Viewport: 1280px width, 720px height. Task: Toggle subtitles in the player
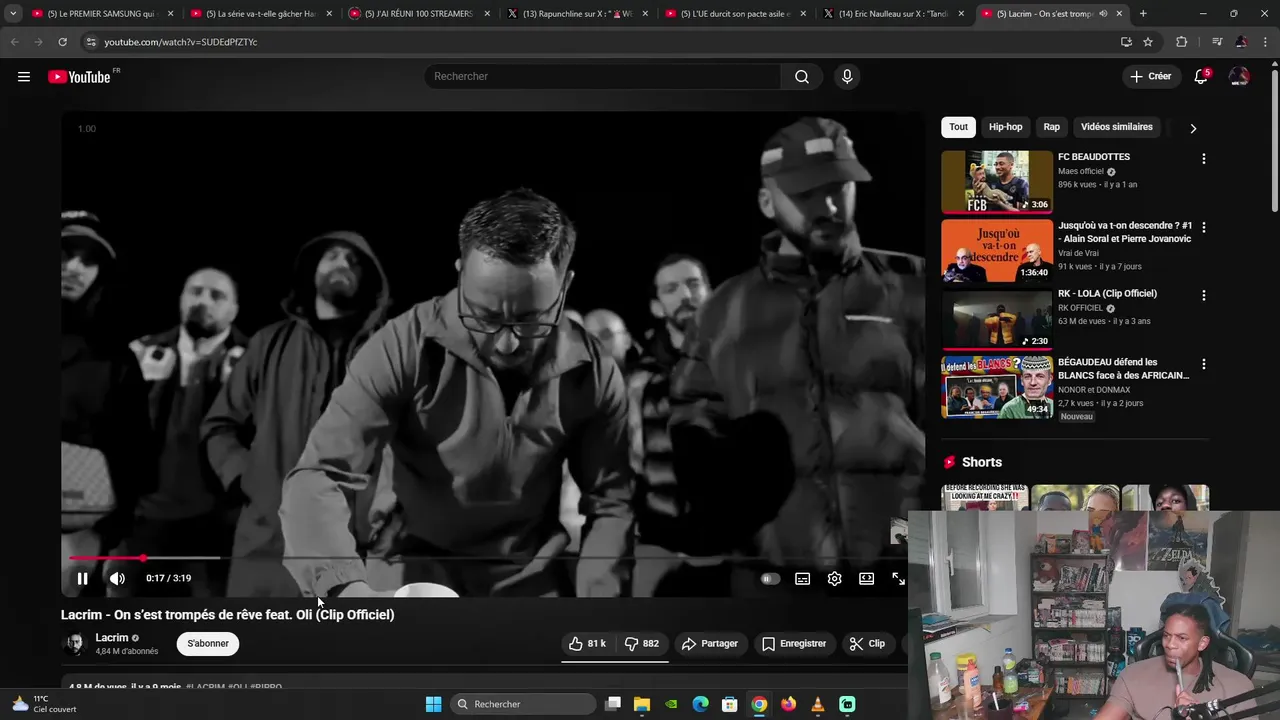click(x=802, y=578)
